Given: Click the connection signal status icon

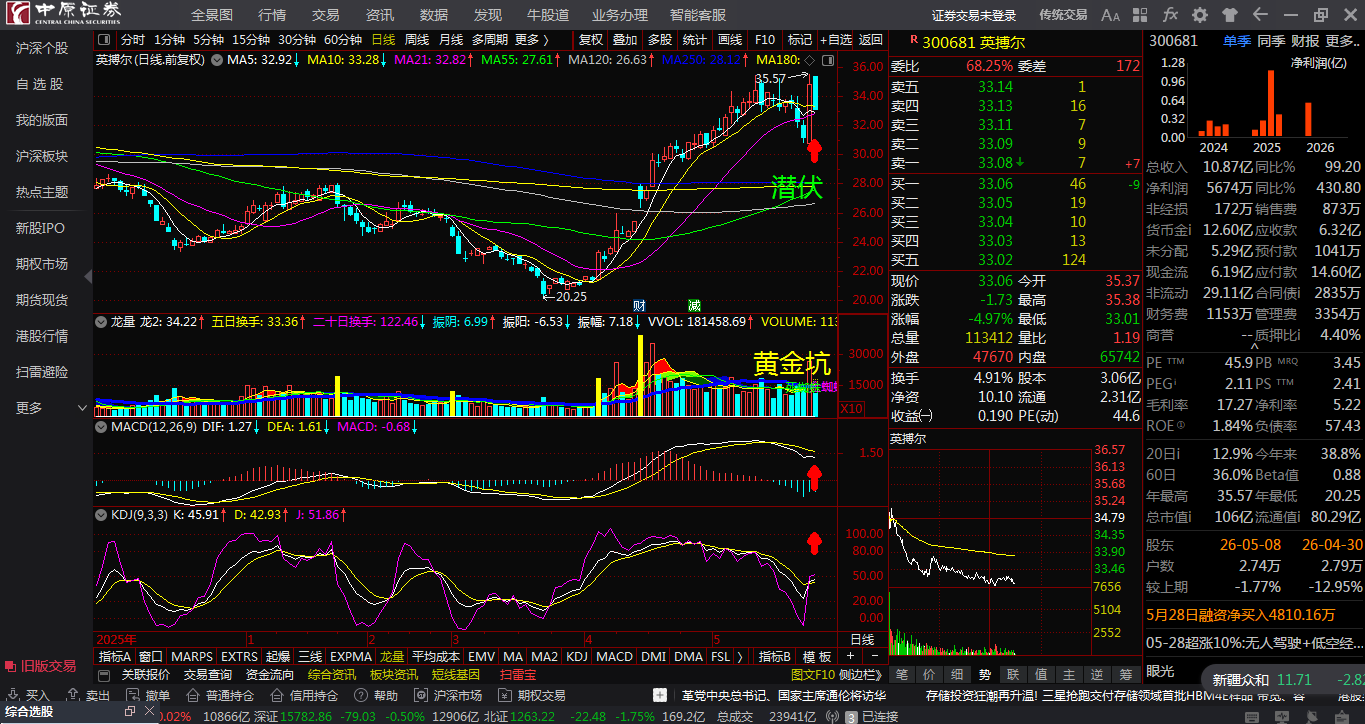Looking at the screenshot, I should [832, 716].
